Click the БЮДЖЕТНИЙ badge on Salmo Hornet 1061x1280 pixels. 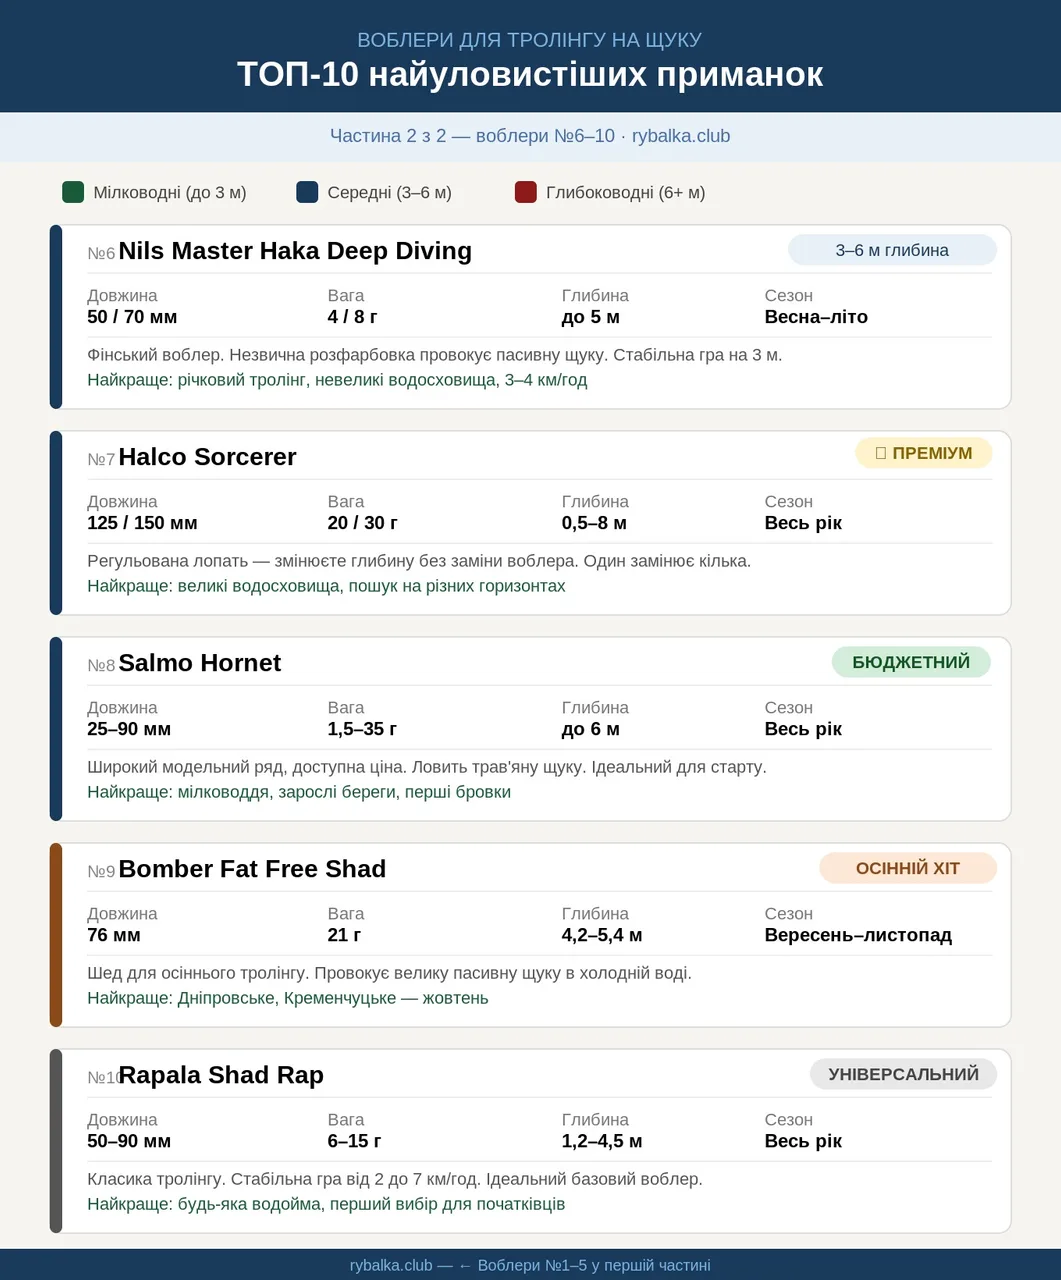pyautogui.click(x=911, y=662)
